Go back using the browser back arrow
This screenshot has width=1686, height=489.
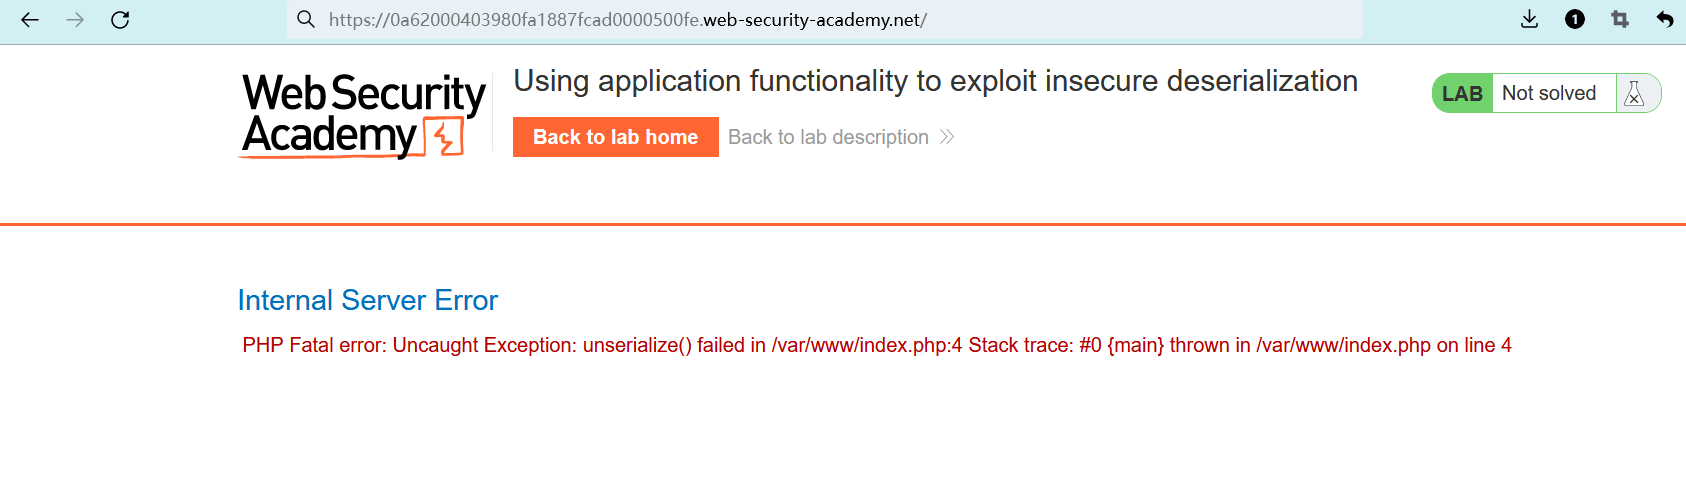(x=30, y=20)
